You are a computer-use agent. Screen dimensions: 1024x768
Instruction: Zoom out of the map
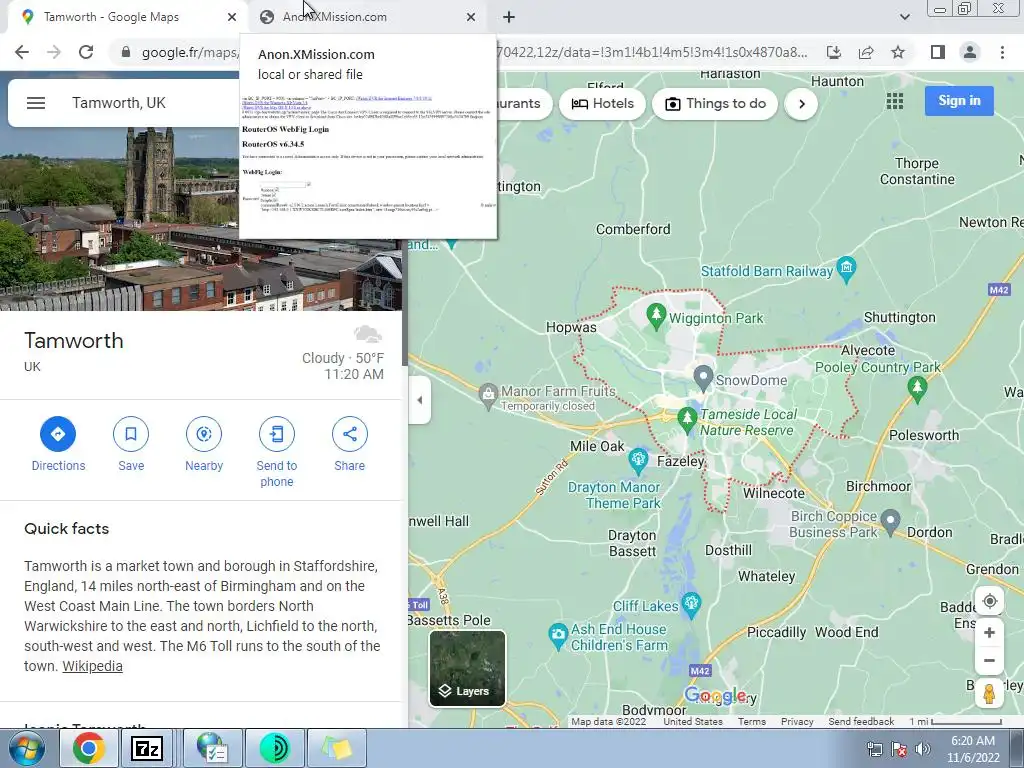pyautogui.click(x=989, y=660)
